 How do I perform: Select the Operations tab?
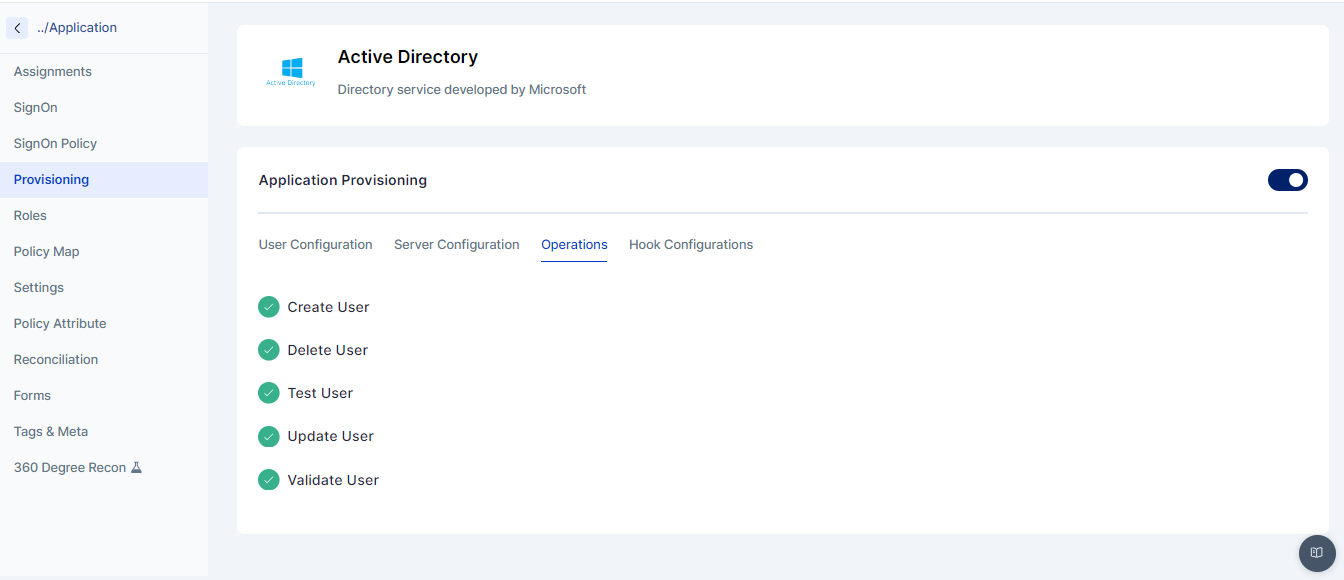(574, 245)
